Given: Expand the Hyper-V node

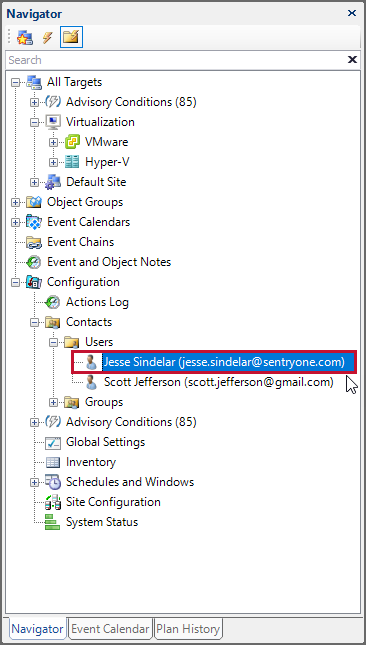Looking at the screenshot, I should point(53,162).
